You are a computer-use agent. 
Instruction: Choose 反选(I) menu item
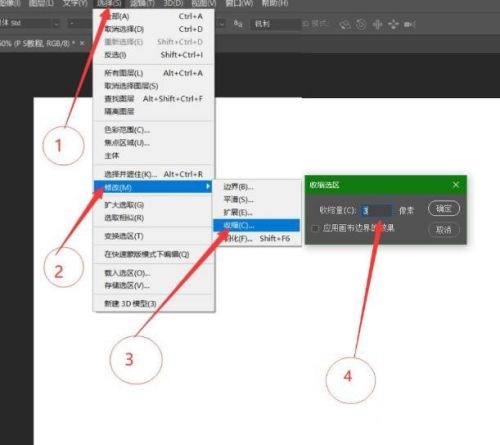[x=154, y=55]
